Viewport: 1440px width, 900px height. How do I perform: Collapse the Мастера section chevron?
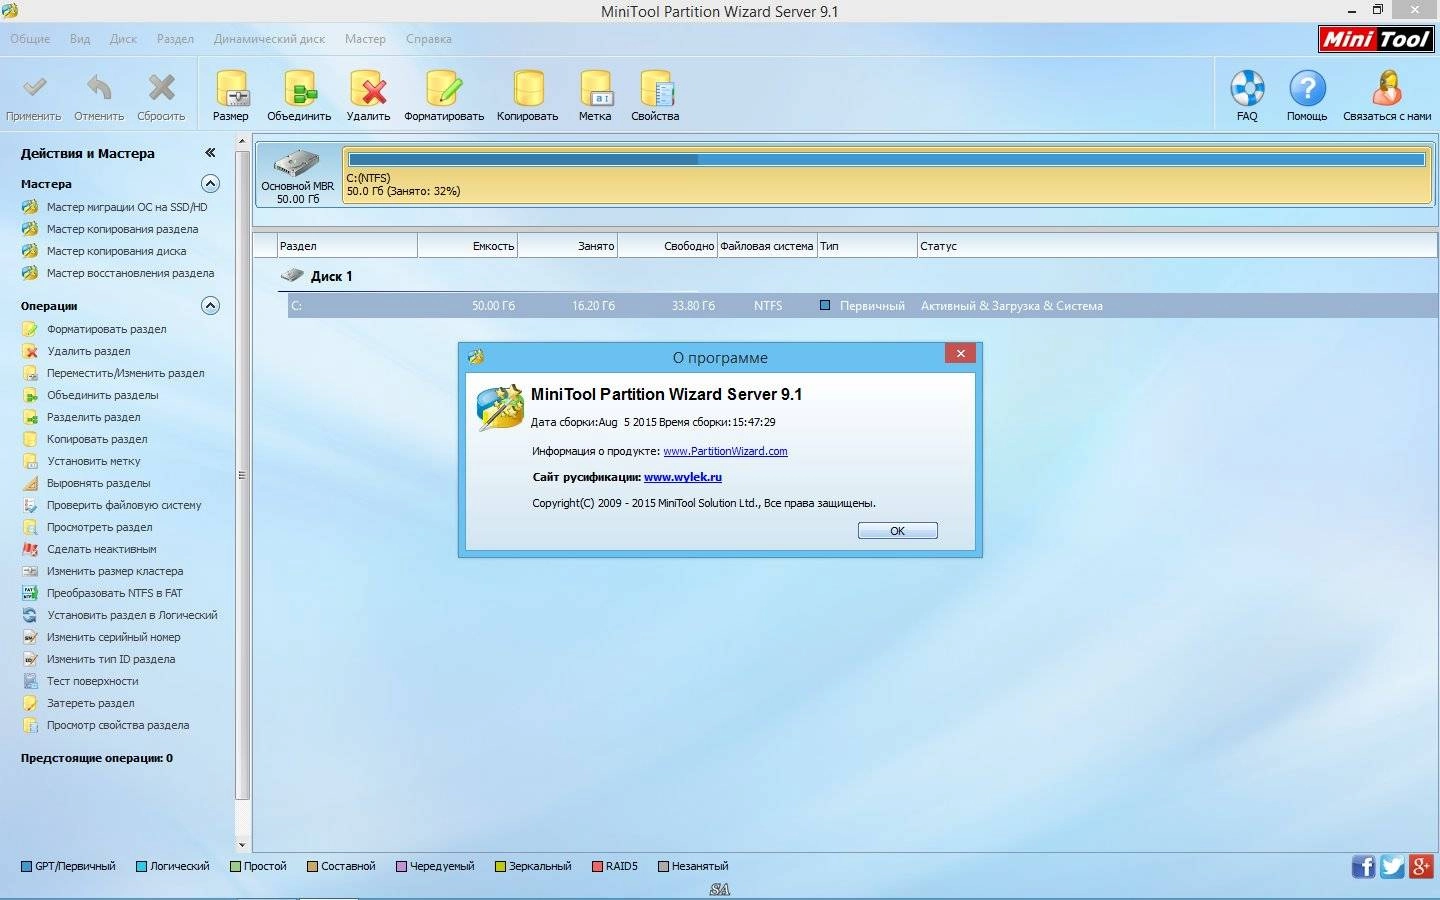pyautogui.click(x=210, y=183)
